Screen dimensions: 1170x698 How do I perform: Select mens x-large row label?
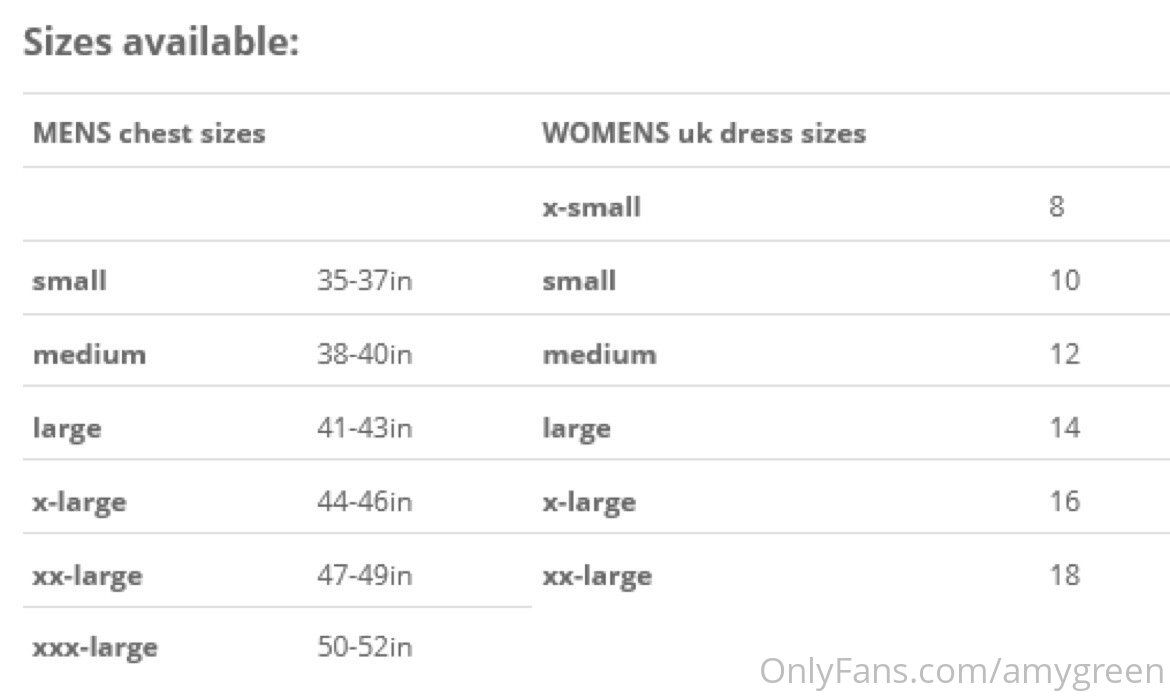tap(79, 502)
